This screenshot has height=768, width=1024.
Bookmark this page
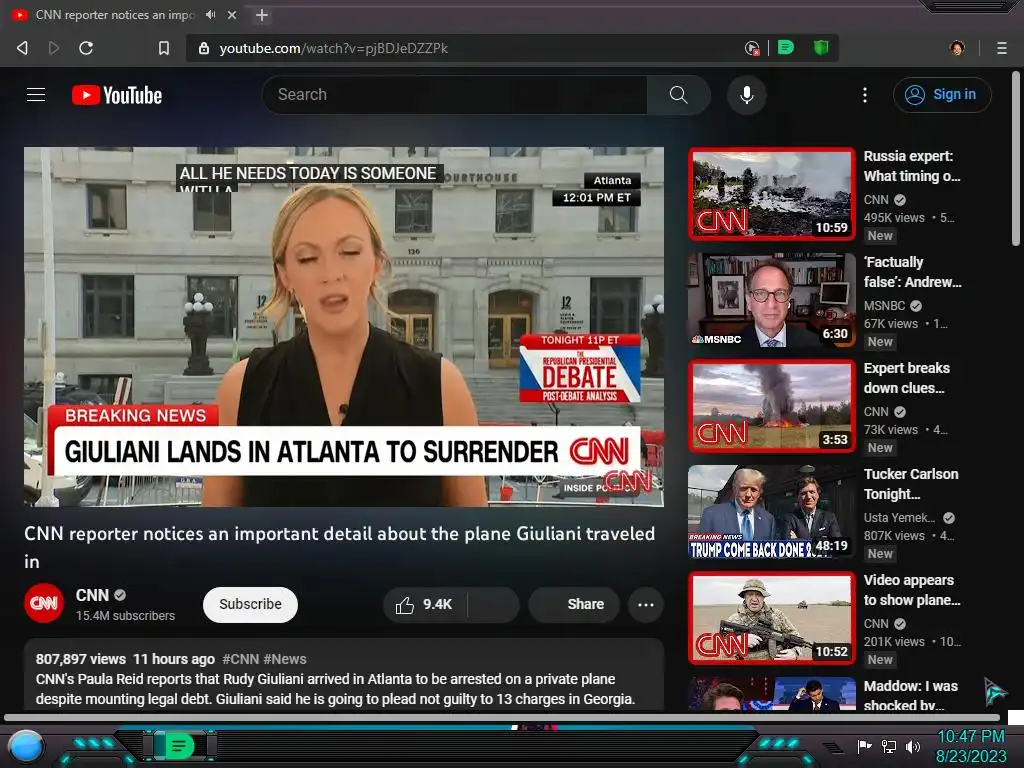164,48
